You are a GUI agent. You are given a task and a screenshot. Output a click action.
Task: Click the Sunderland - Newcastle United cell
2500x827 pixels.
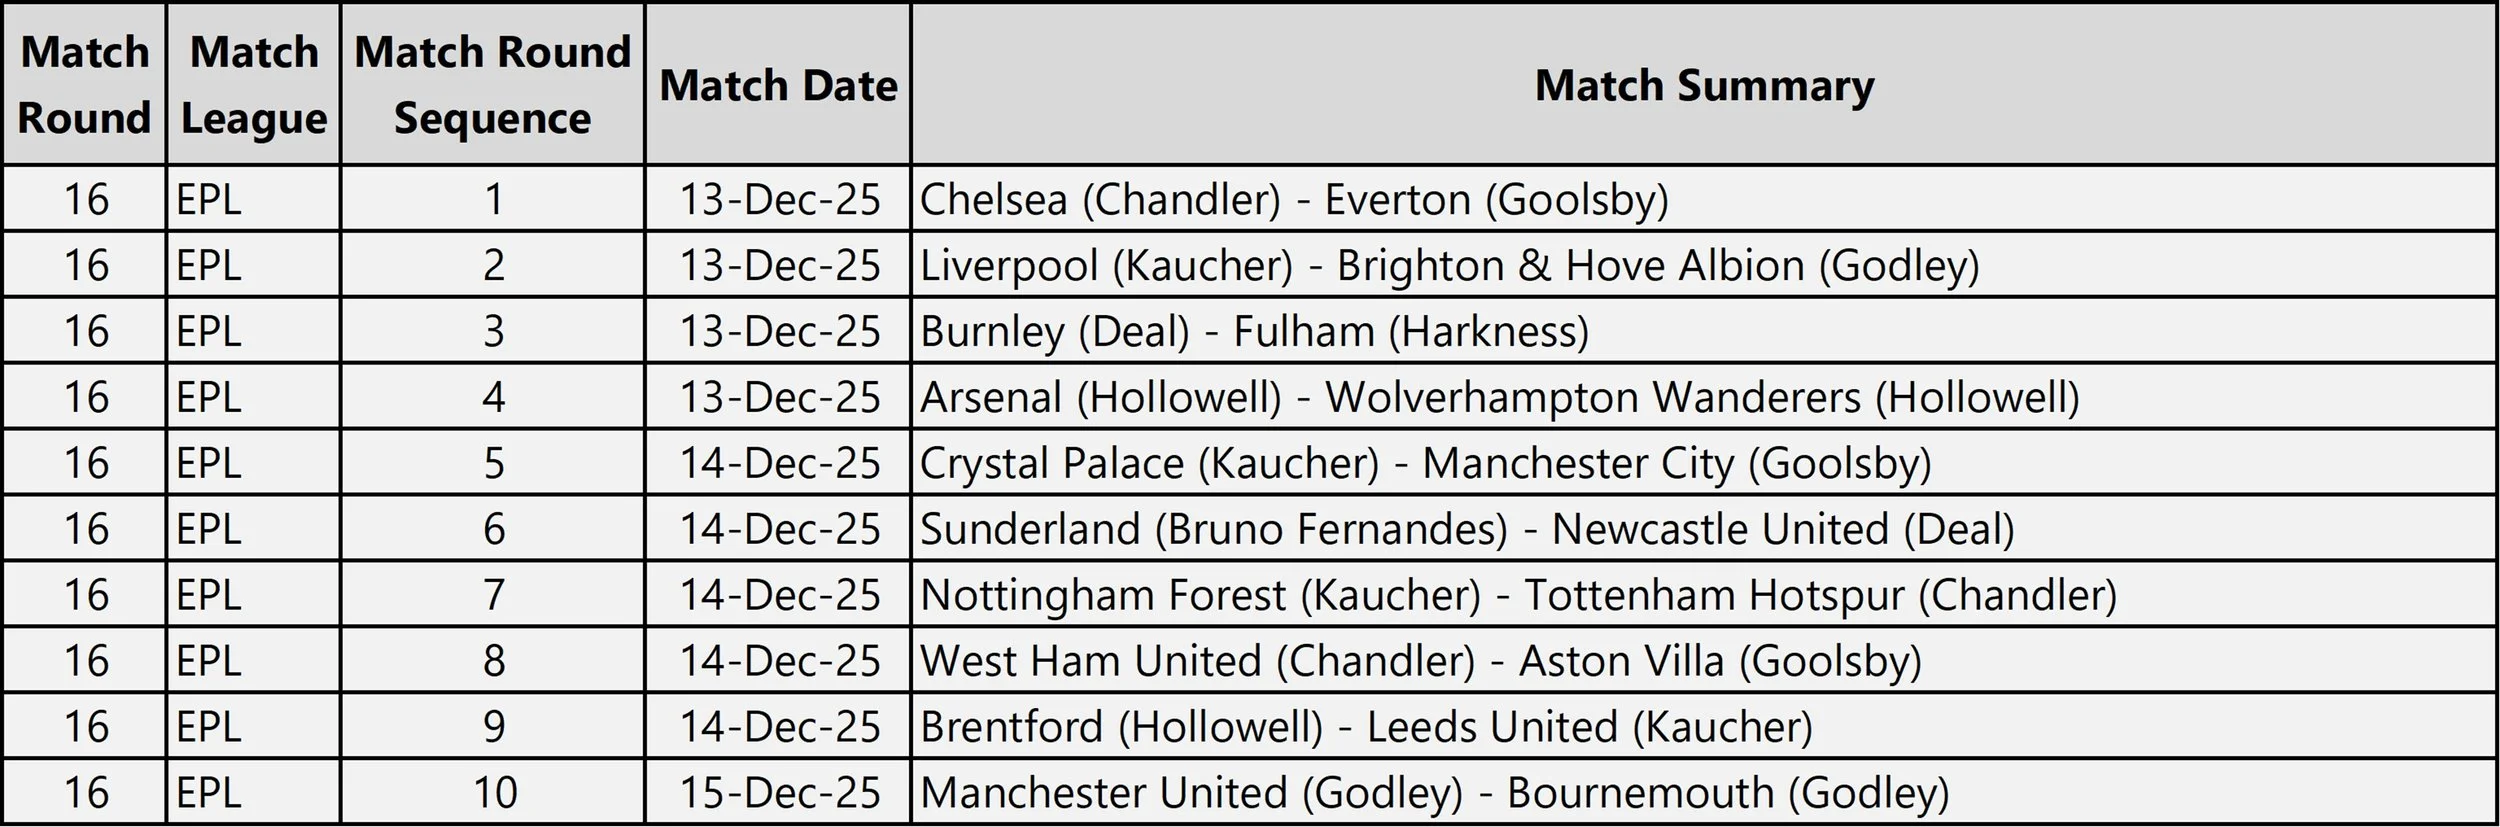[1704, 529]
